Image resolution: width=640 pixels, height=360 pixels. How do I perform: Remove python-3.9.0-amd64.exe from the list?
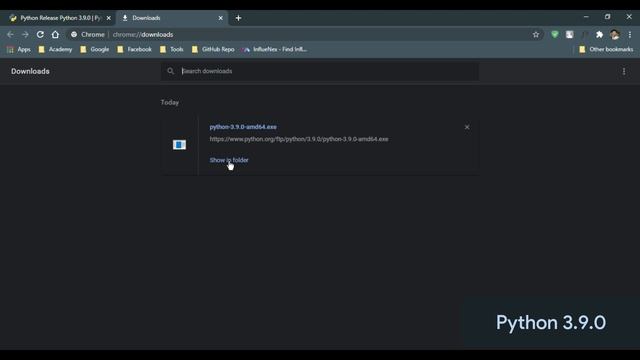(467, 127)
